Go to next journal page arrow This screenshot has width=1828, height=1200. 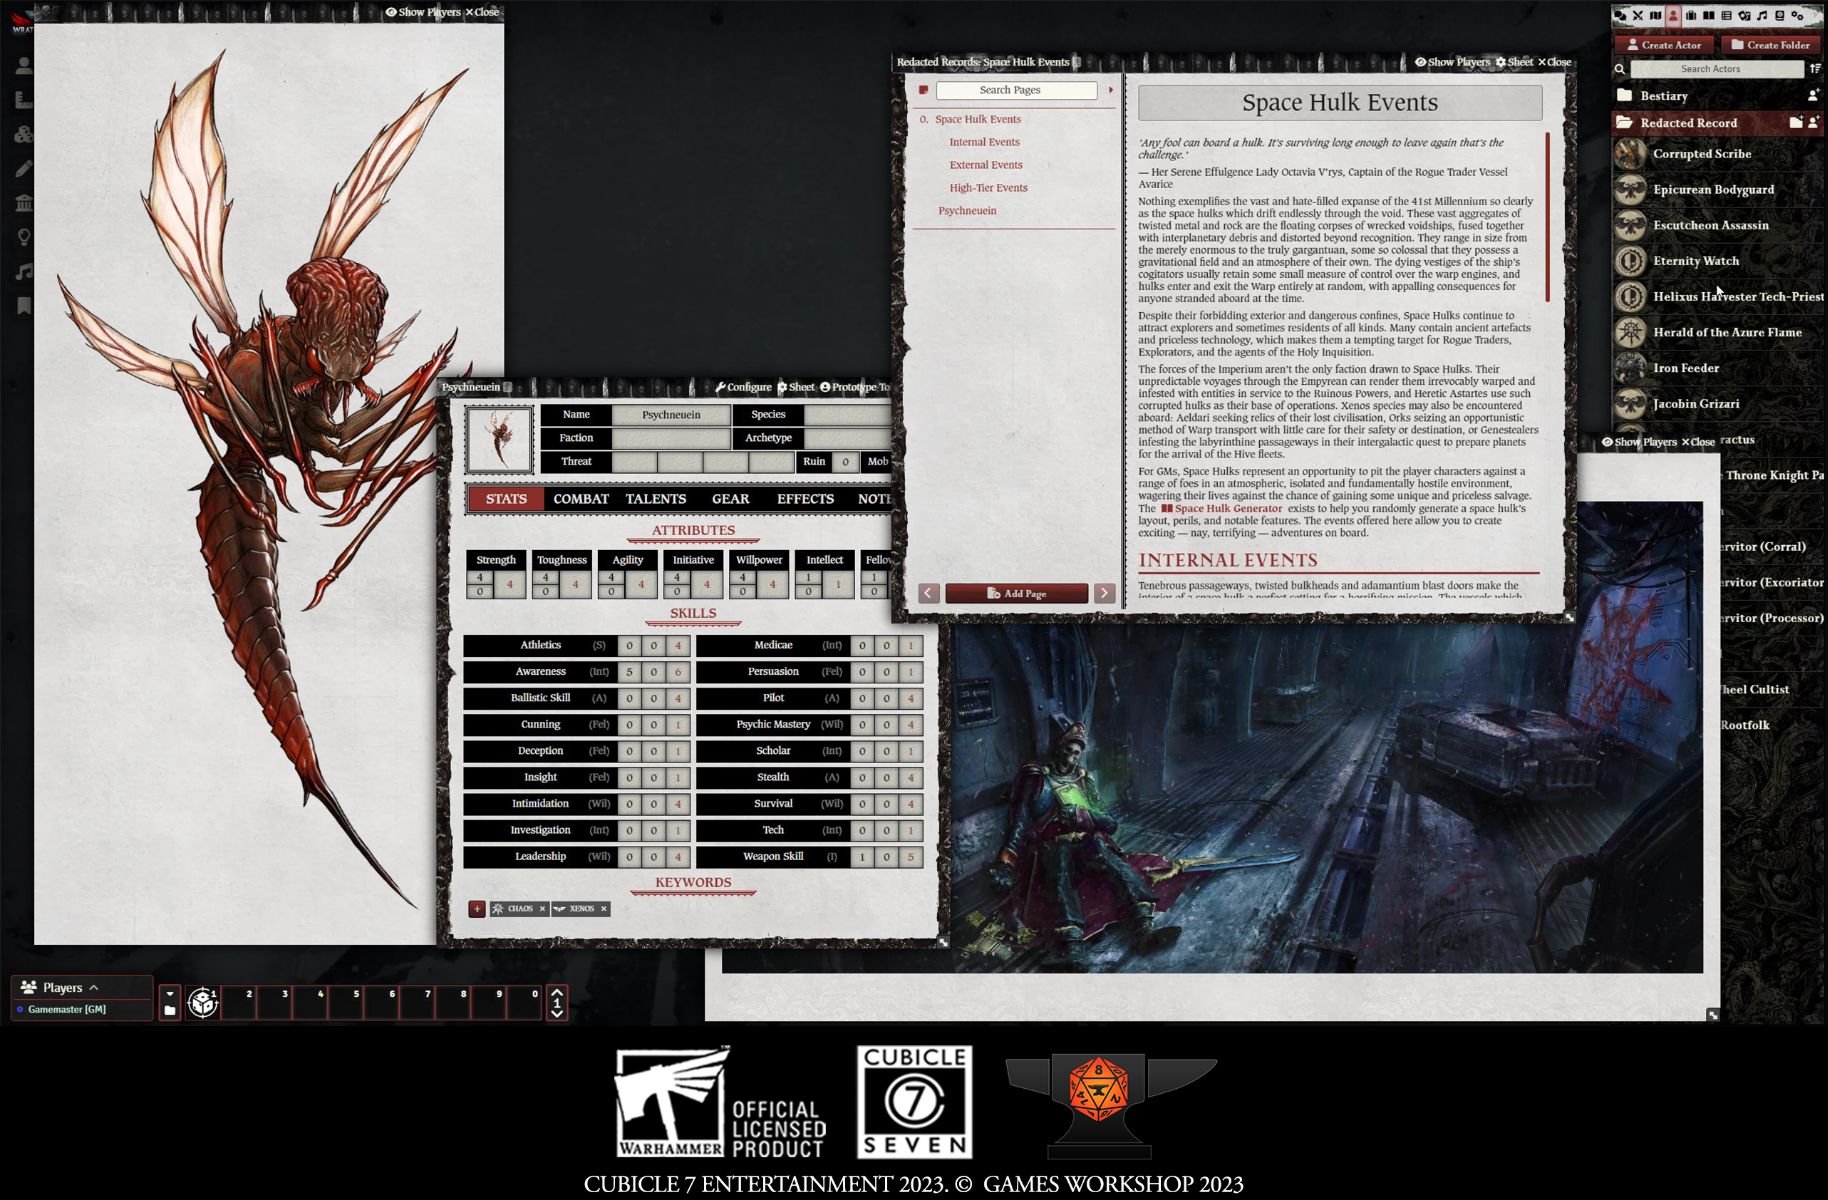(1104, 593)
